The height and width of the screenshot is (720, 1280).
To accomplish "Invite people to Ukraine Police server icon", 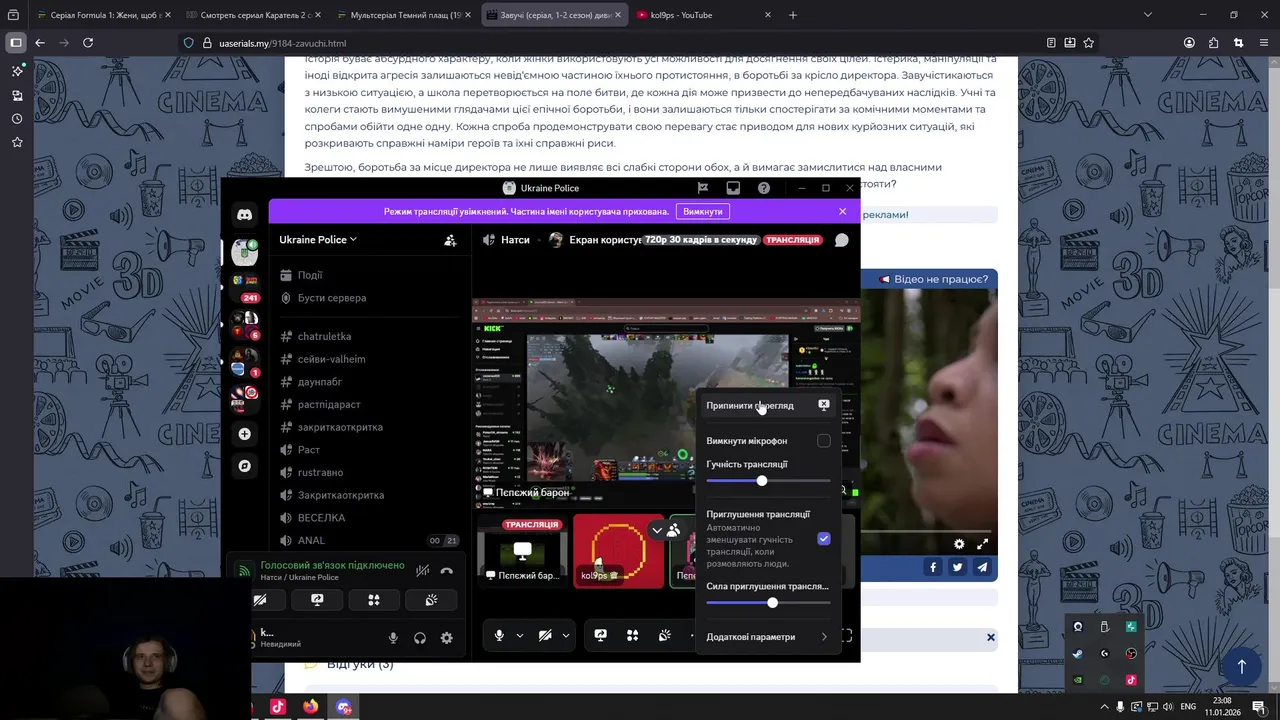I will click(x=450, y=240).
